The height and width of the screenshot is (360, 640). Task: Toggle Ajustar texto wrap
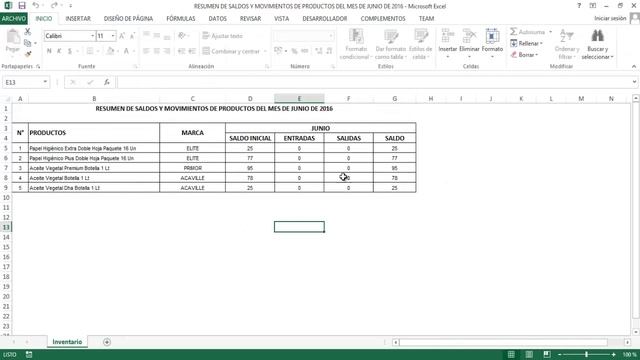pyautogui.click(x=223, y=36)
